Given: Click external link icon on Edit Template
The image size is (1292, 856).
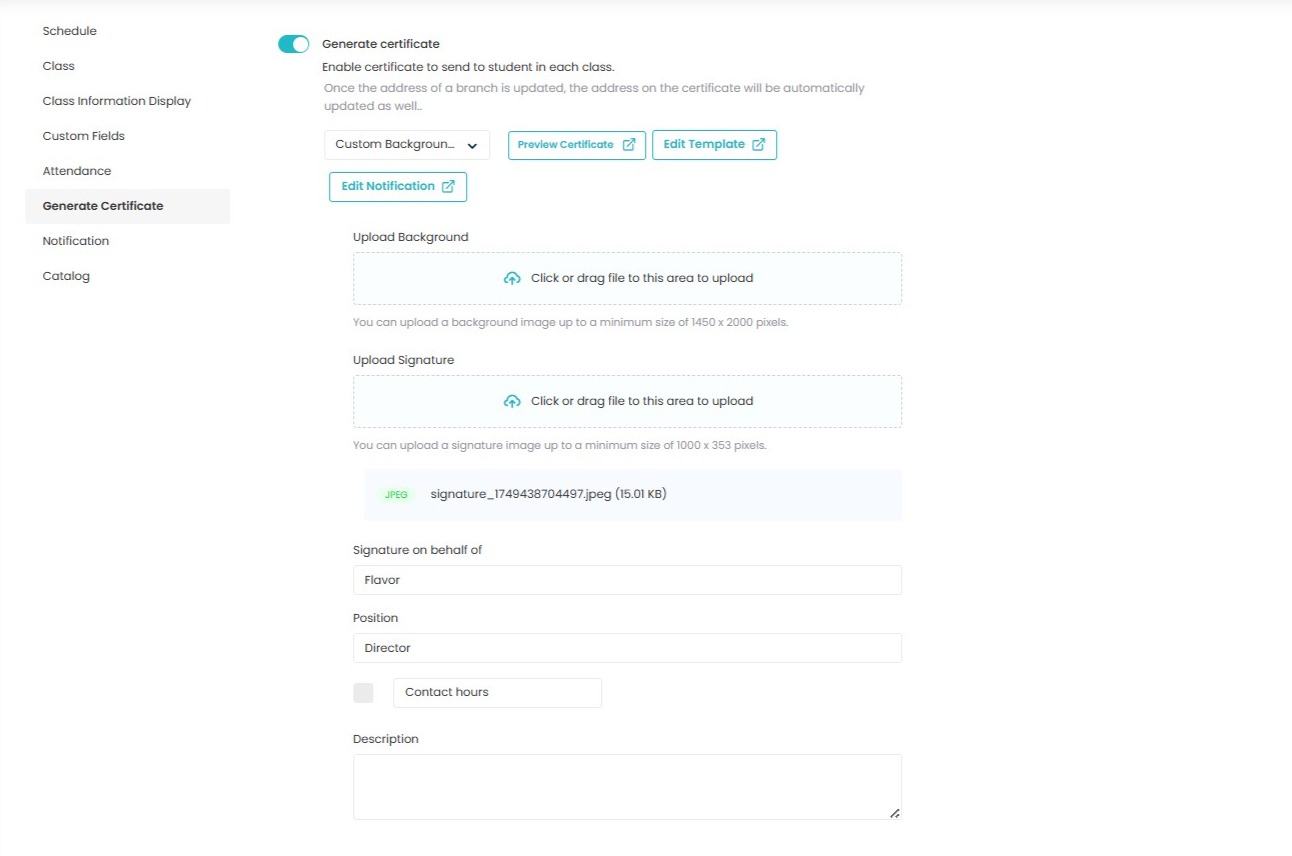Looking at the screenshot, I should [759, 145].
